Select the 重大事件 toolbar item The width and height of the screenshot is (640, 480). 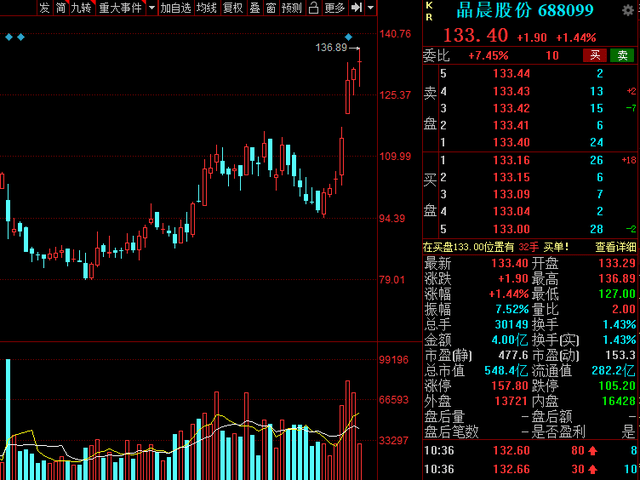[120, 7]
